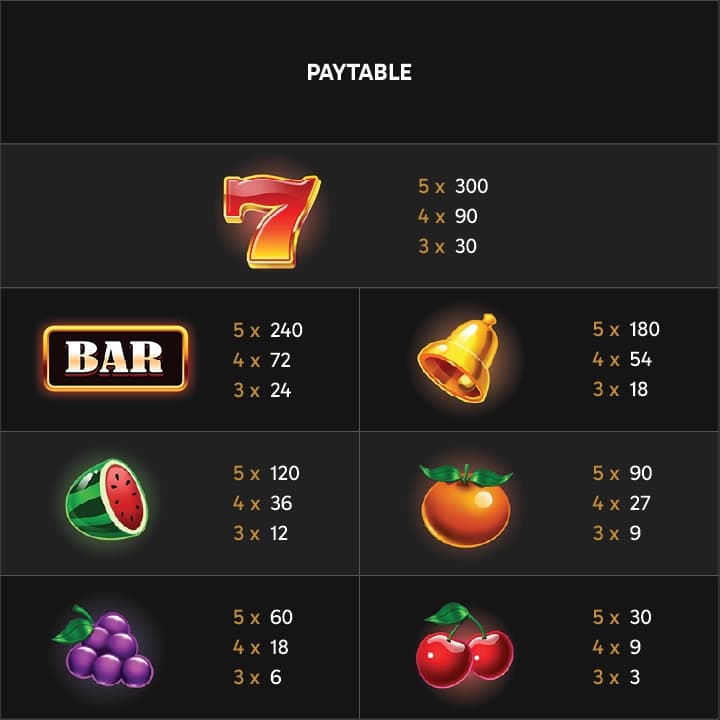The width and height of the screenshot is (720, 720).
Task: Click the golden bell symbol
Action: pos(458,358)
